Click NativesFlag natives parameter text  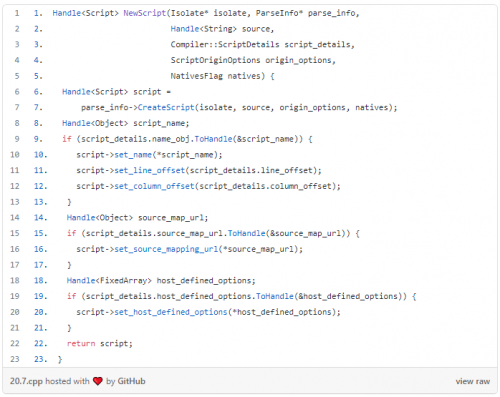(x=215, y=76)
